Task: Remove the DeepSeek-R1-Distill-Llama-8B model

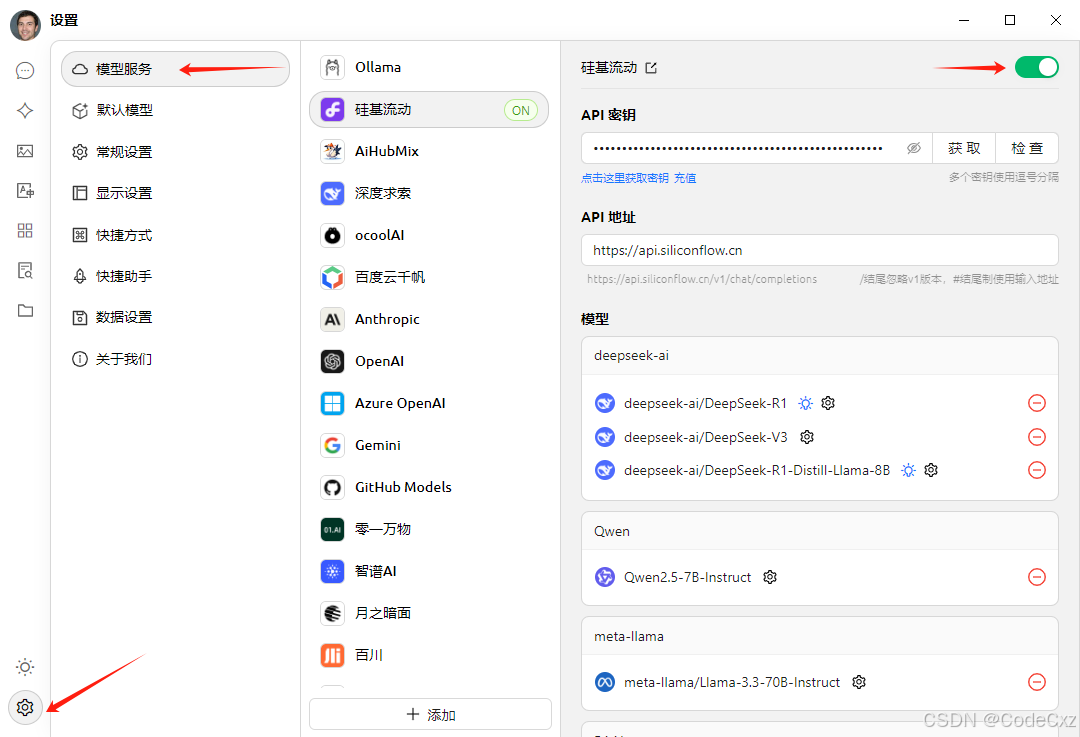Action: click(1037, 470)
